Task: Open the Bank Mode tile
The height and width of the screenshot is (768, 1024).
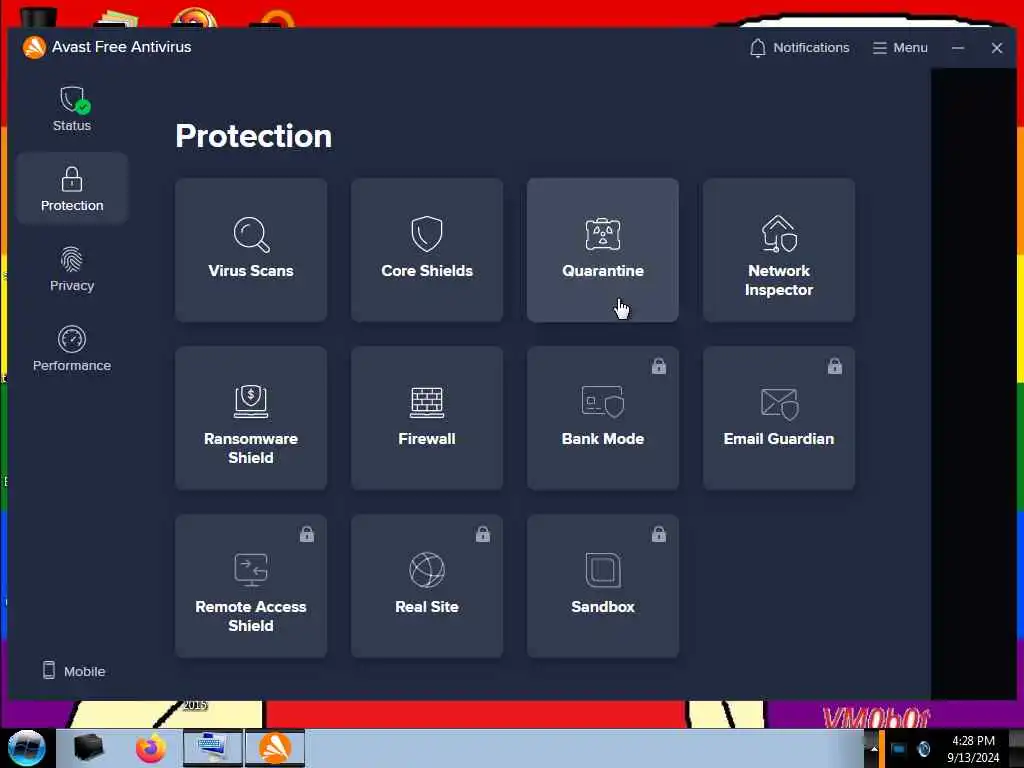Action: tap(603, 418)
